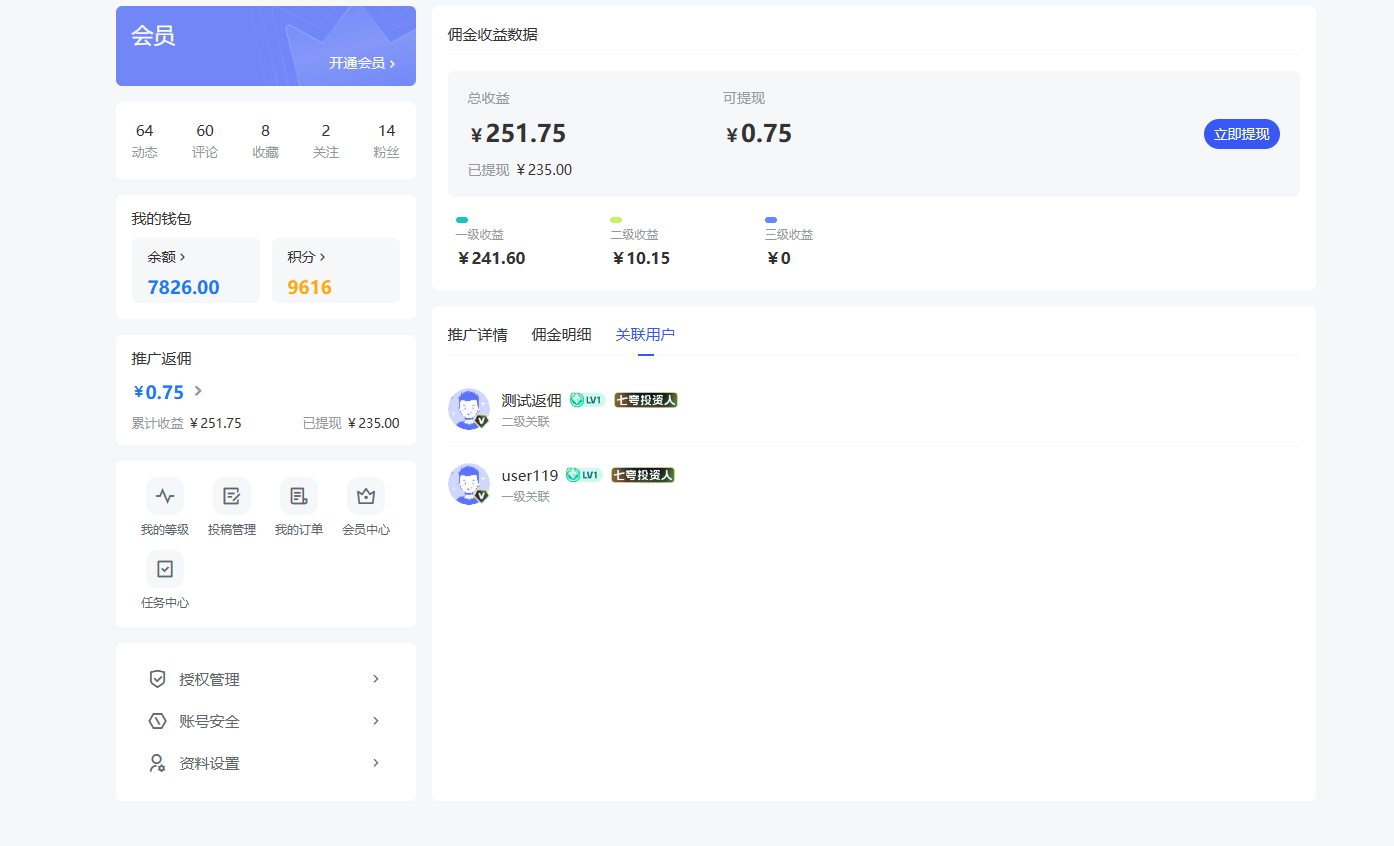View 64 动态 posts count
This screenshot has height=846, width=1394.
coord(145,141)
